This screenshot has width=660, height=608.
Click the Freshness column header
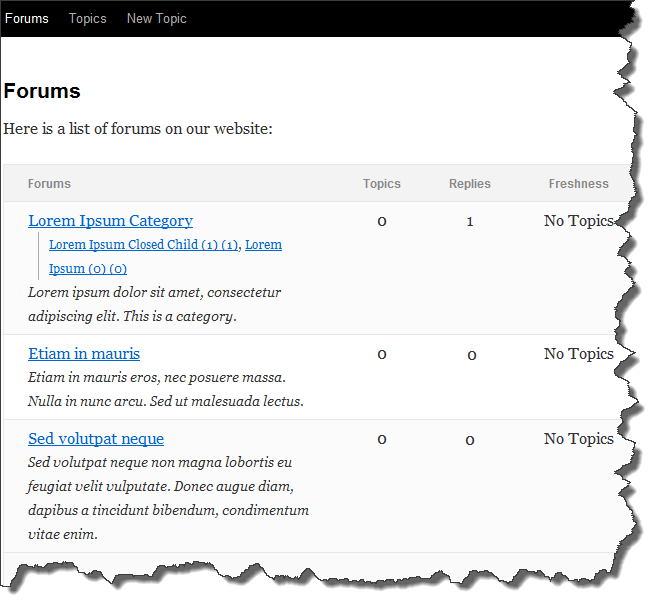coord(578,184)
